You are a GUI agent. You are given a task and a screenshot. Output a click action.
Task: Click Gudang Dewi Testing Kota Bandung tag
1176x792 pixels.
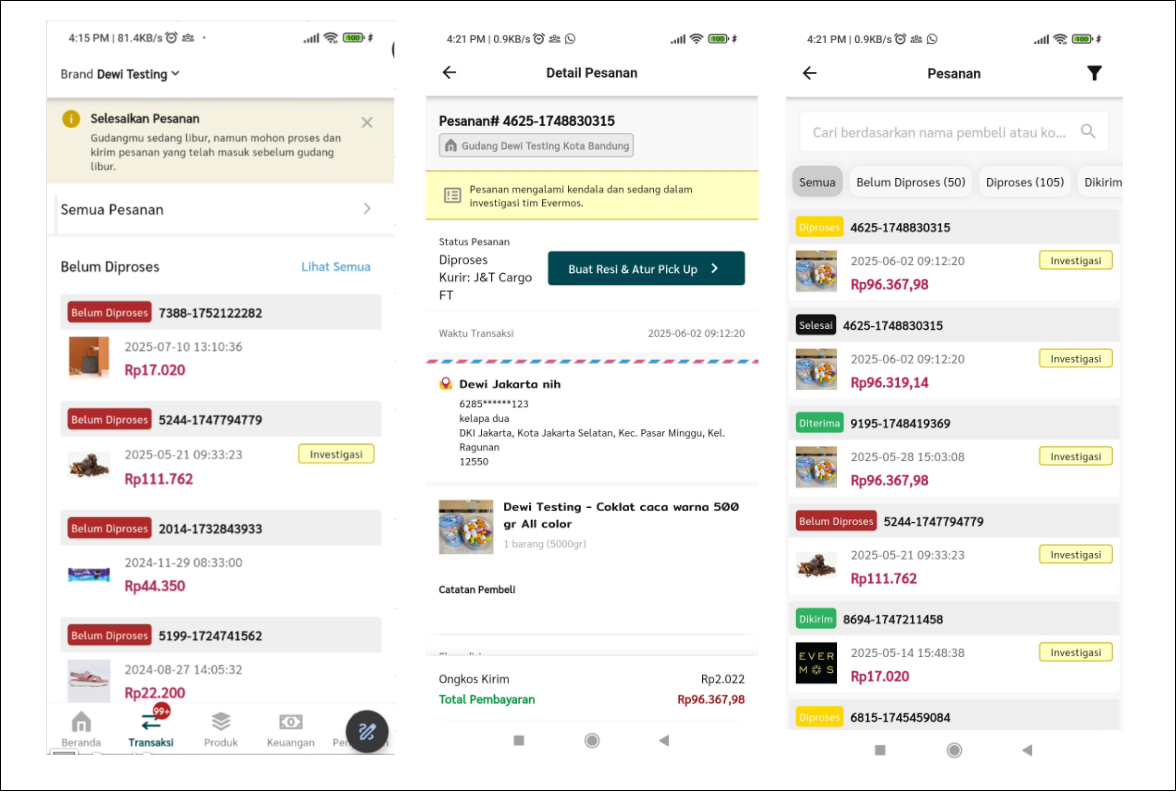[x=536, y=146]
